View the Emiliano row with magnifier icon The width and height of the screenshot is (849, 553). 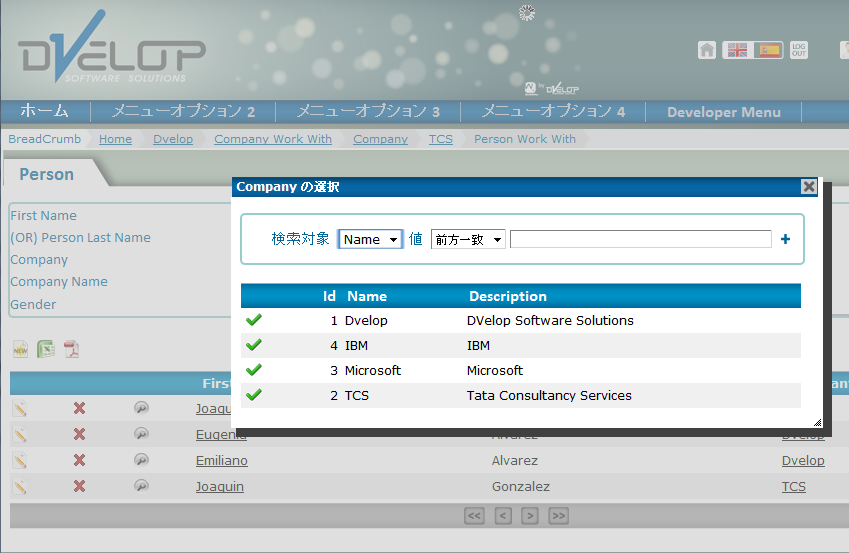pos(141,460)
